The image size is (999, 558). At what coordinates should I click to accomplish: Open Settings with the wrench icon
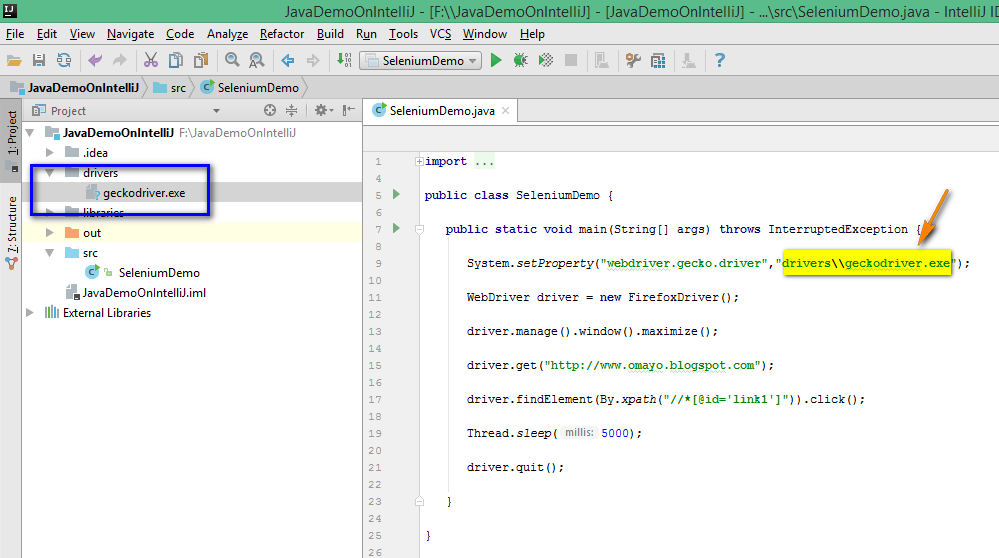633,61
